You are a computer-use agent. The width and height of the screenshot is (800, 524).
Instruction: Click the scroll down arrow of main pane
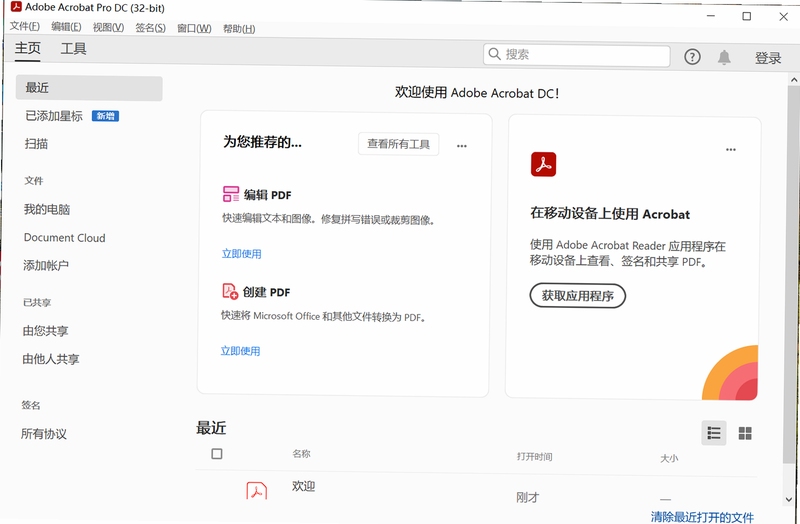pyautogui.click(x=789, y=500)
